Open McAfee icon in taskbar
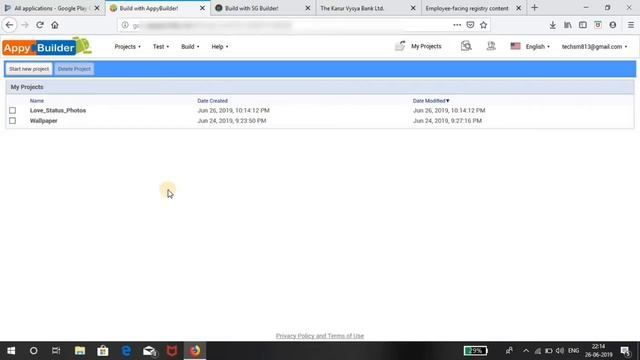This screenshot has height=360, width=640. click(x=172, y=351)
